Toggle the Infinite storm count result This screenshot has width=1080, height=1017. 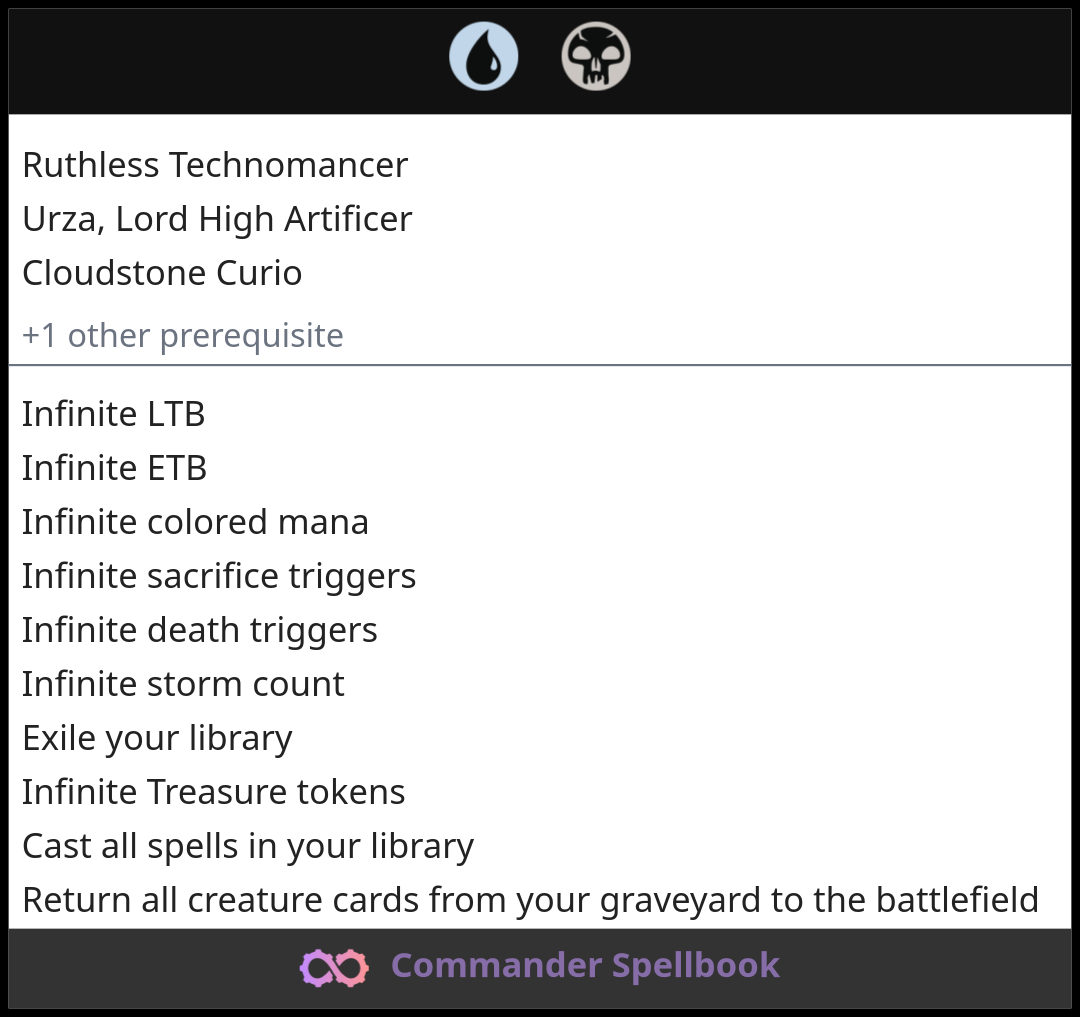click(x=183, y=683)
